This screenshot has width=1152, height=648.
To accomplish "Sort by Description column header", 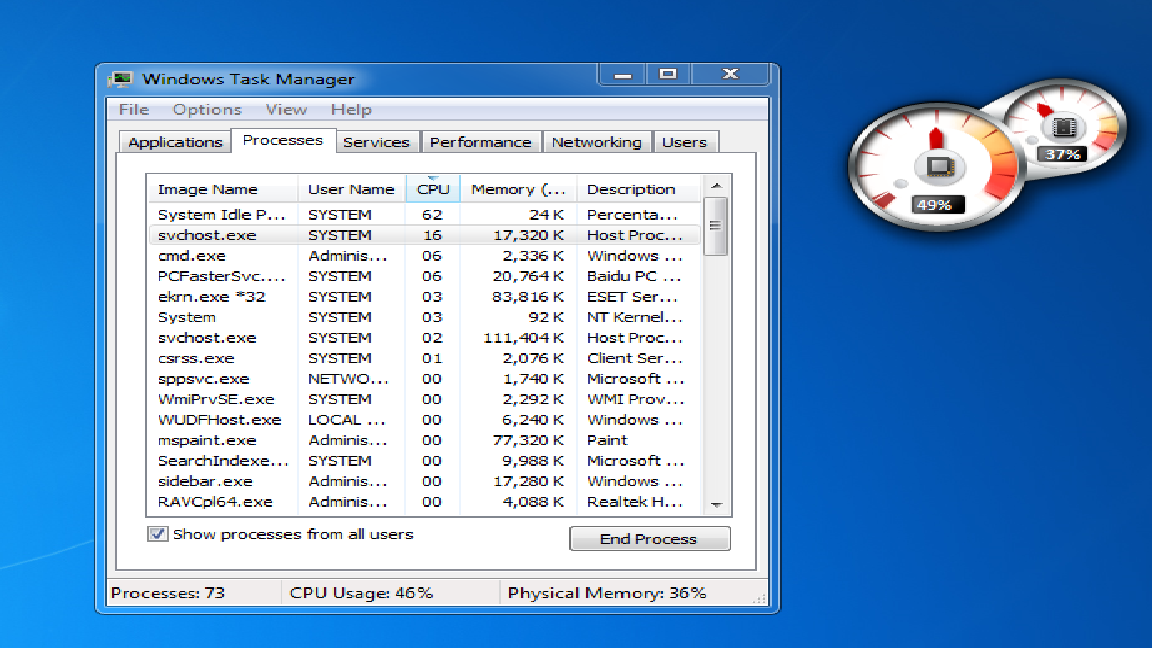I will tap(638, 189).
